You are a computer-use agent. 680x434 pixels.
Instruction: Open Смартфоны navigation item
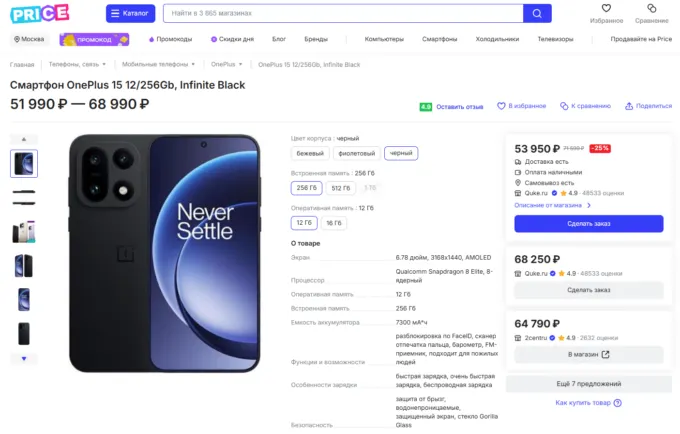click(x=439, y=39)
